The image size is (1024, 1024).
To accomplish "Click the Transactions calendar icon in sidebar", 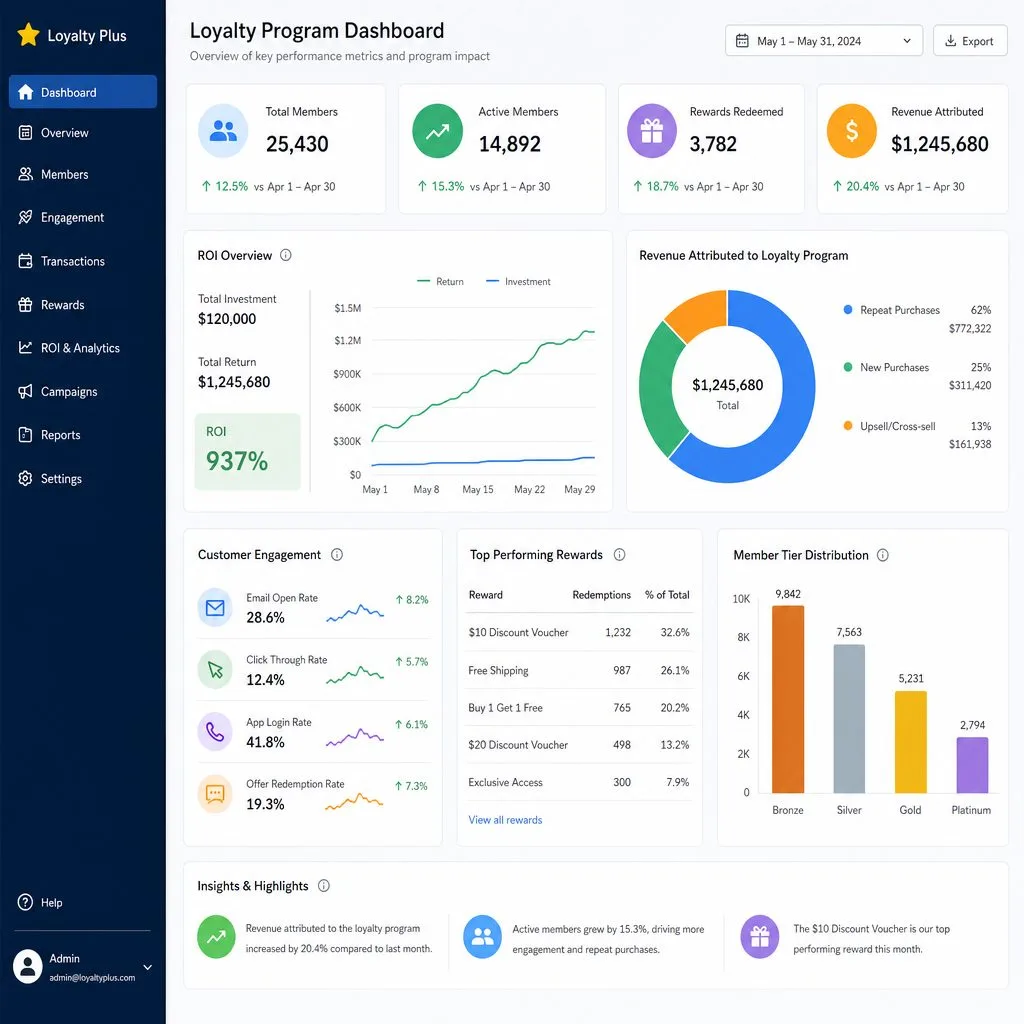I will point(25,261).
